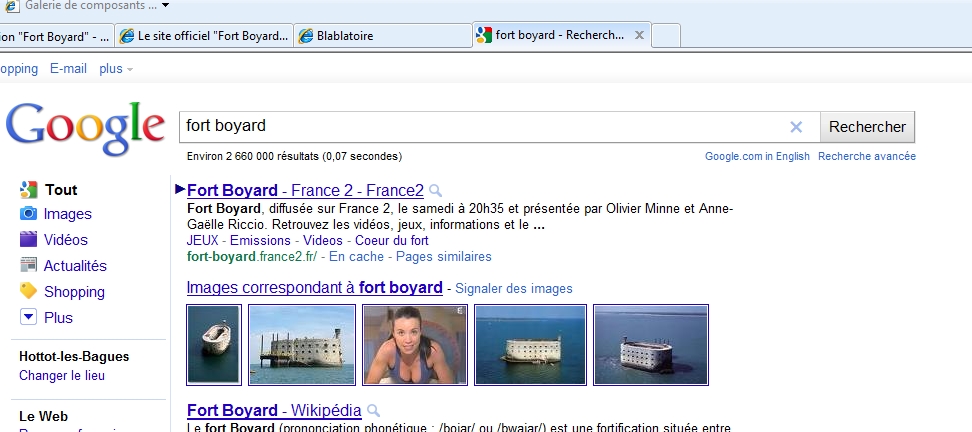
Task: Select Images in the left sidebar
Action: pos(68,214)
